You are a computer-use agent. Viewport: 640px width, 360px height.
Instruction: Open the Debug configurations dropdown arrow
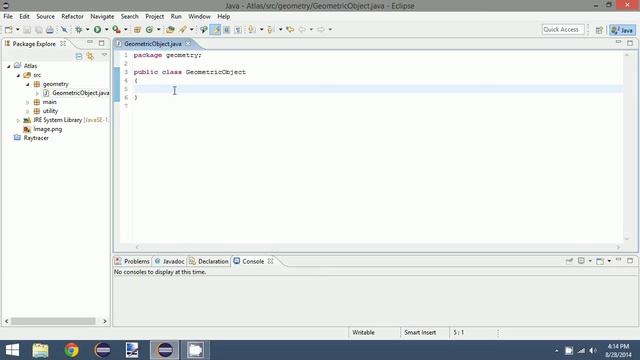87,29
